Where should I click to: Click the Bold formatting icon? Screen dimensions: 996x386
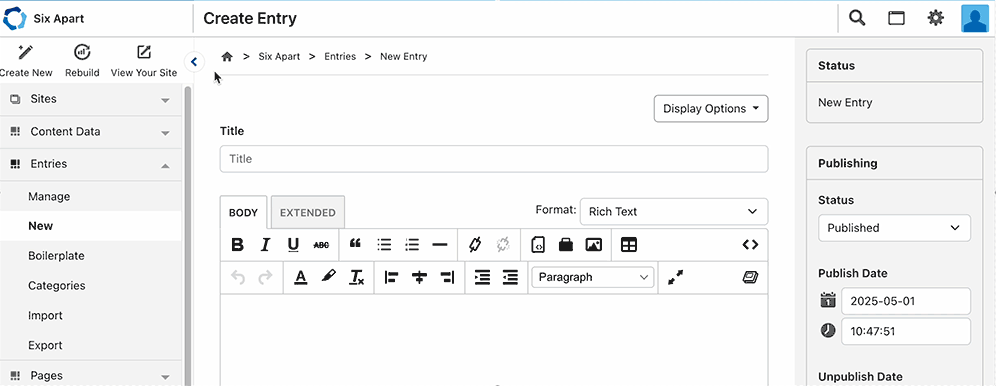[x=238, y=244]
